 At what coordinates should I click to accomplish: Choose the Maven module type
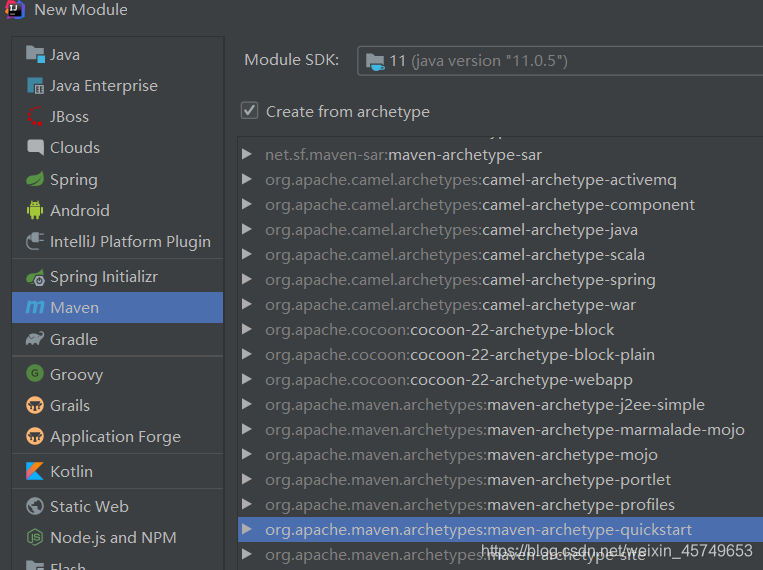[x=117, y=308]
